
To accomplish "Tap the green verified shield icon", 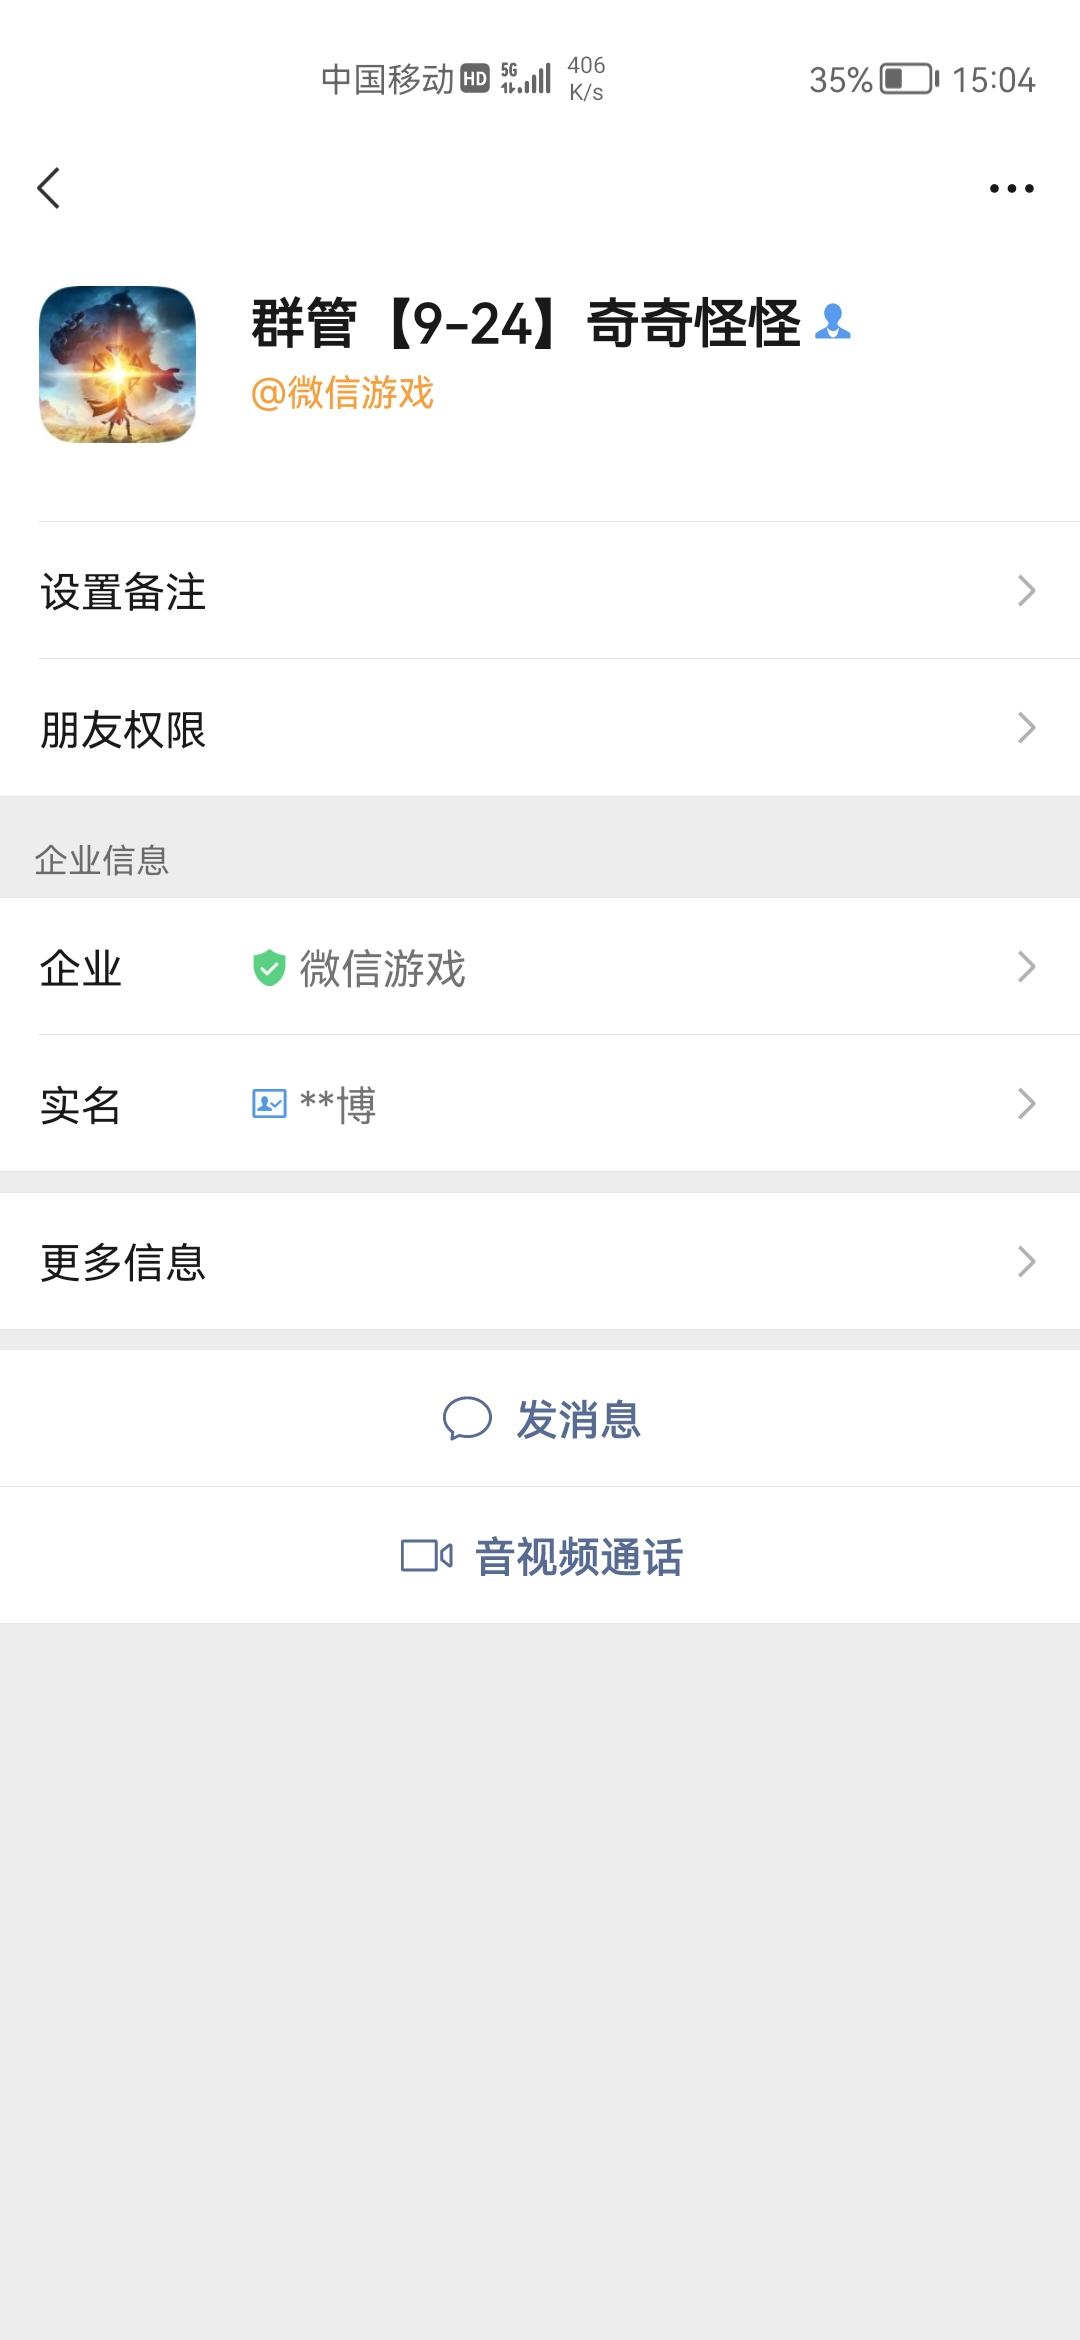I will pos(269,968).
